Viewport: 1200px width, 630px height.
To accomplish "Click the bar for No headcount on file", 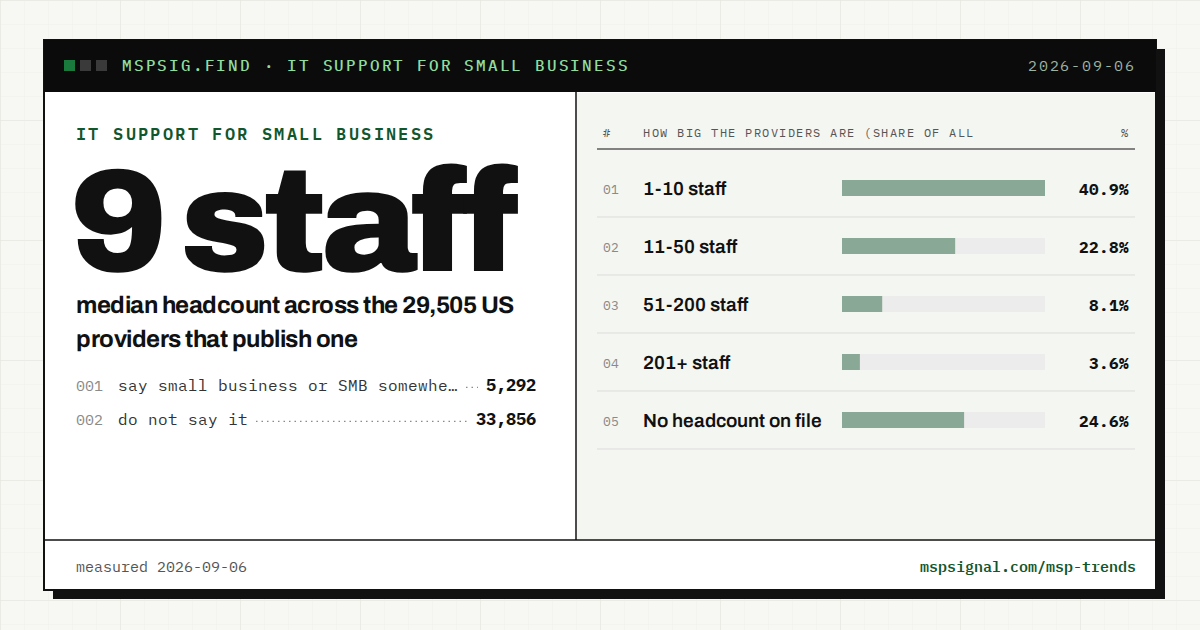I will coord(943,420).
